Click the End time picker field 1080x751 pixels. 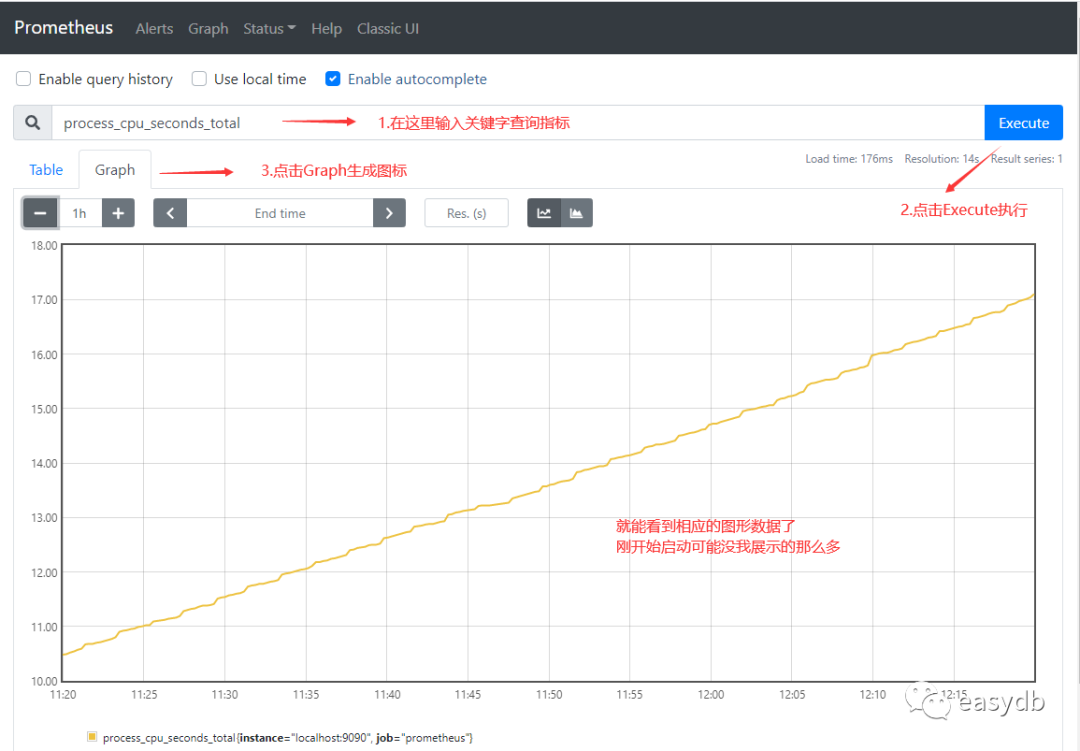coord(280,213)
